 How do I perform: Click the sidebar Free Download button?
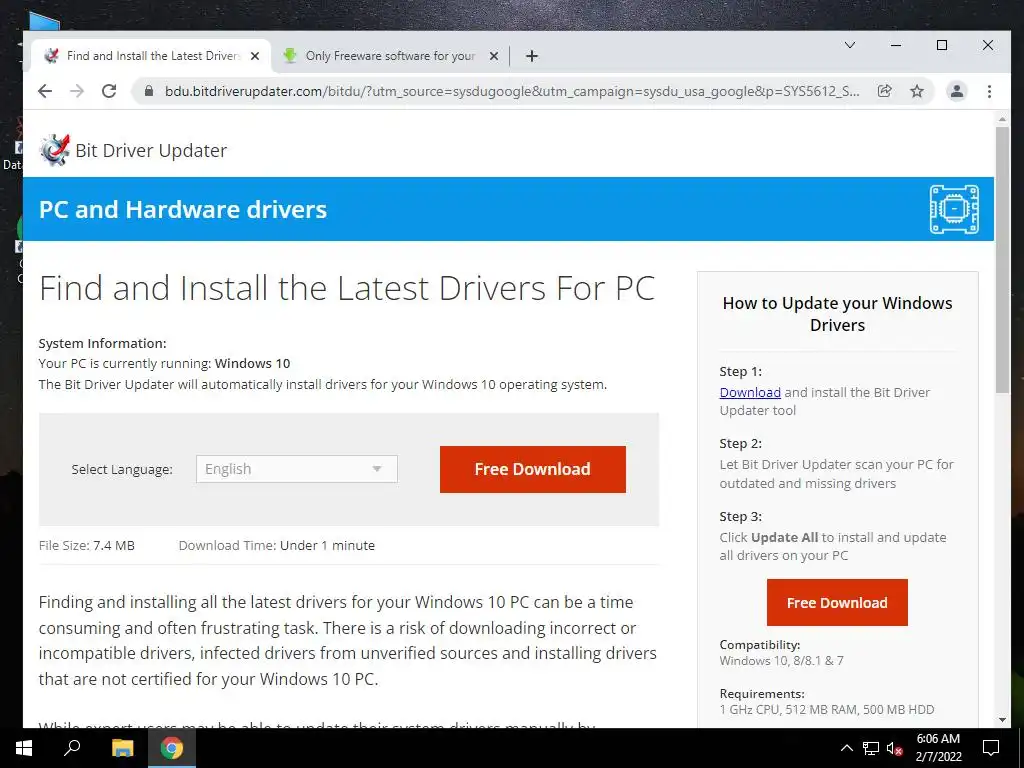click(837, 602)
